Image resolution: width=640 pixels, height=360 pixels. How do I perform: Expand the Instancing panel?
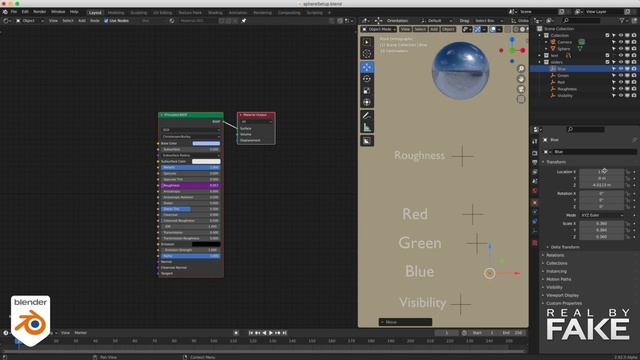click(556, 271)
